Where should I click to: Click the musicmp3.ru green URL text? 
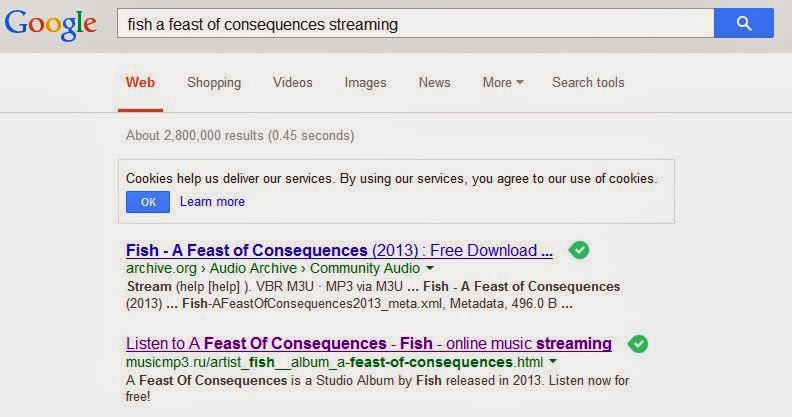335,362
